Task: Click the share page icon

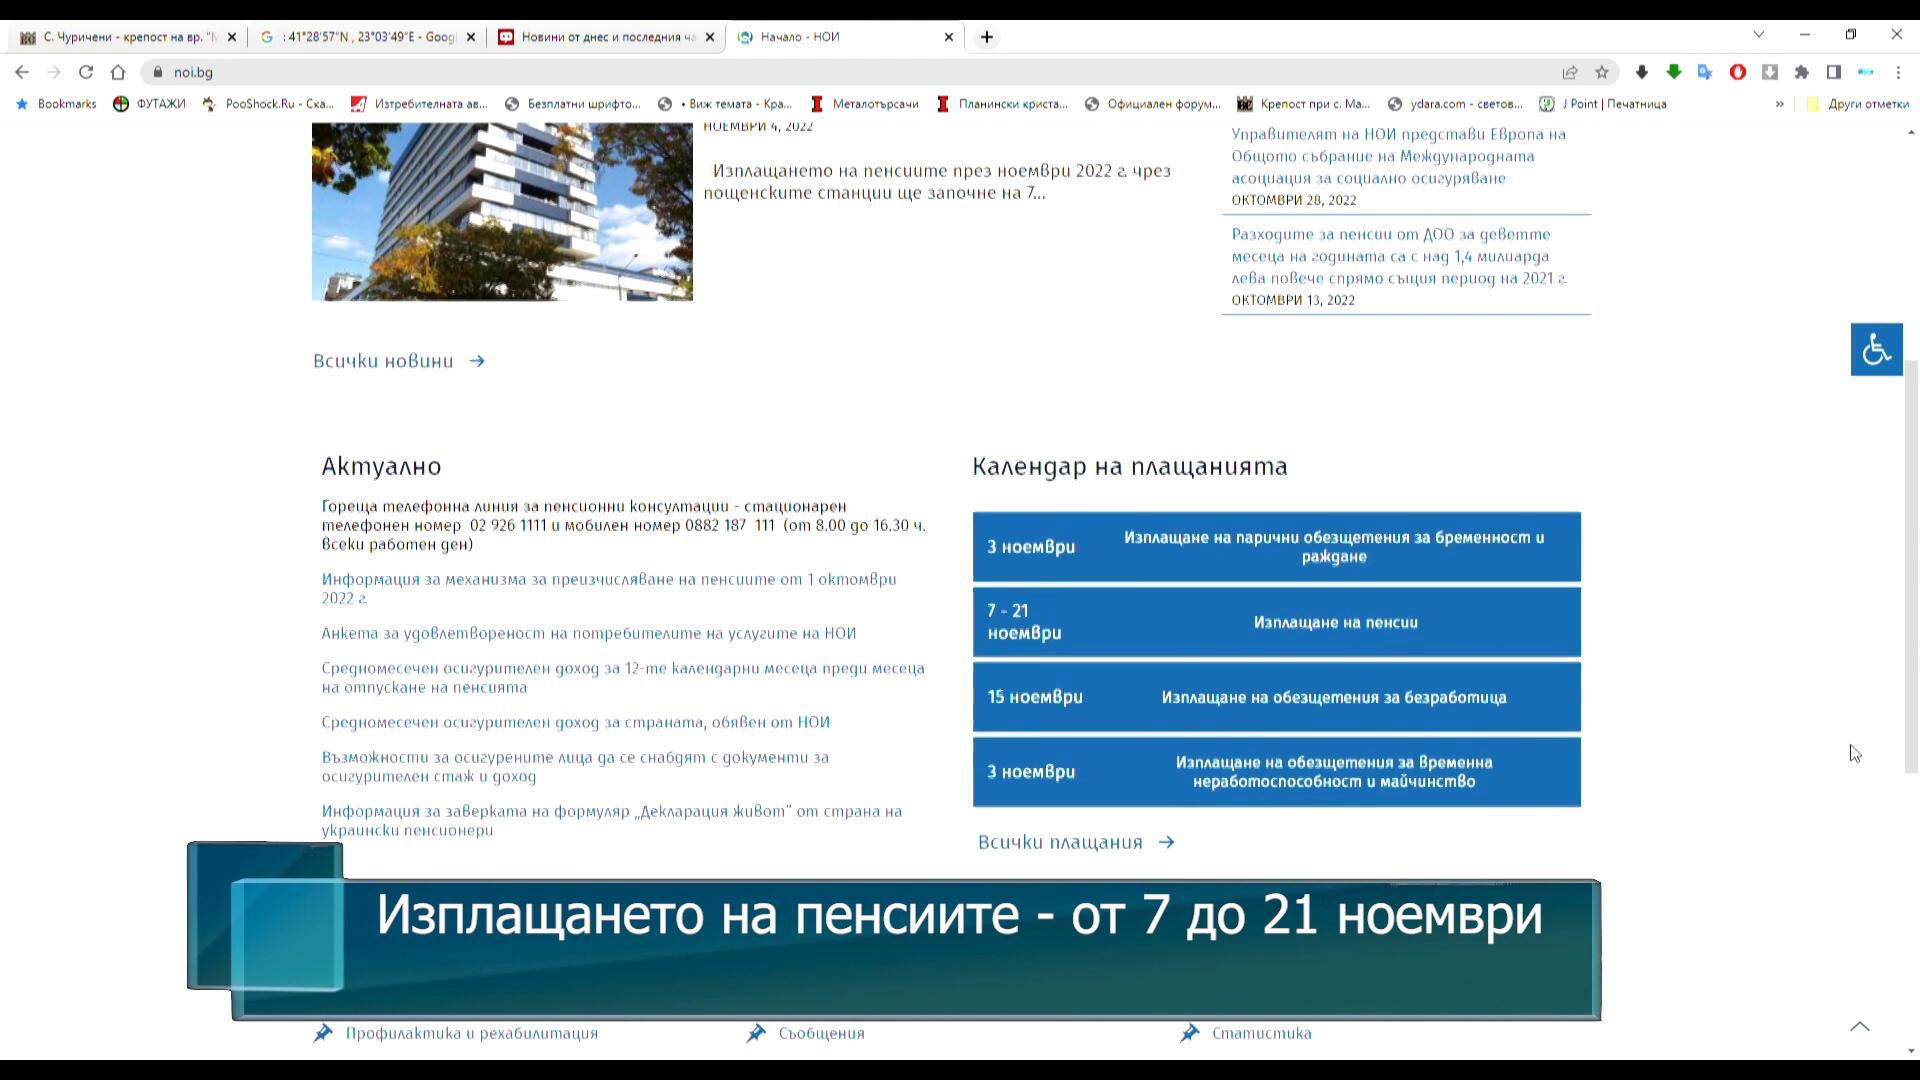Action: click(x=1570, y=72)
